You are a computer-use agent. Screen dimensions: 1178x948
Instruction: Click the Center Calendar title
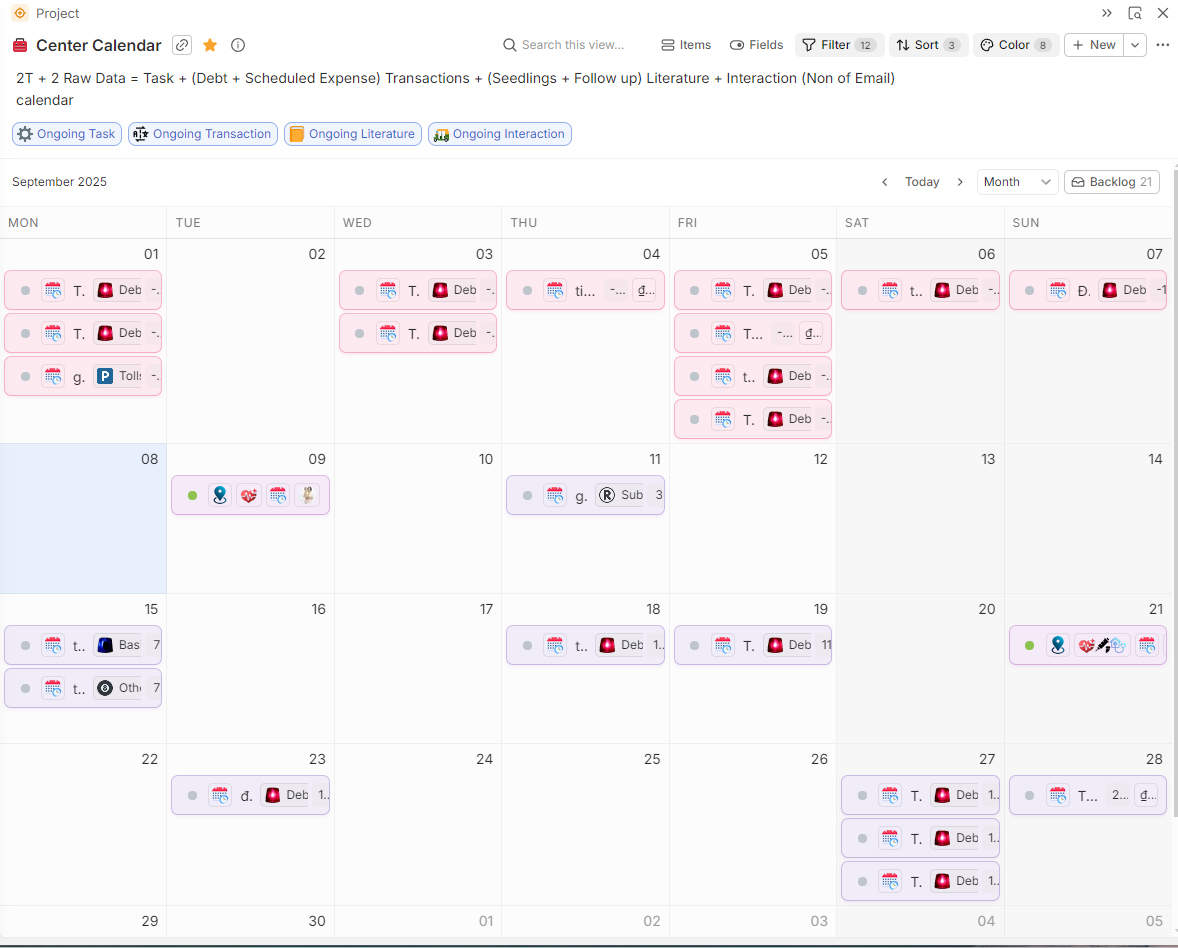pos(98,46)
